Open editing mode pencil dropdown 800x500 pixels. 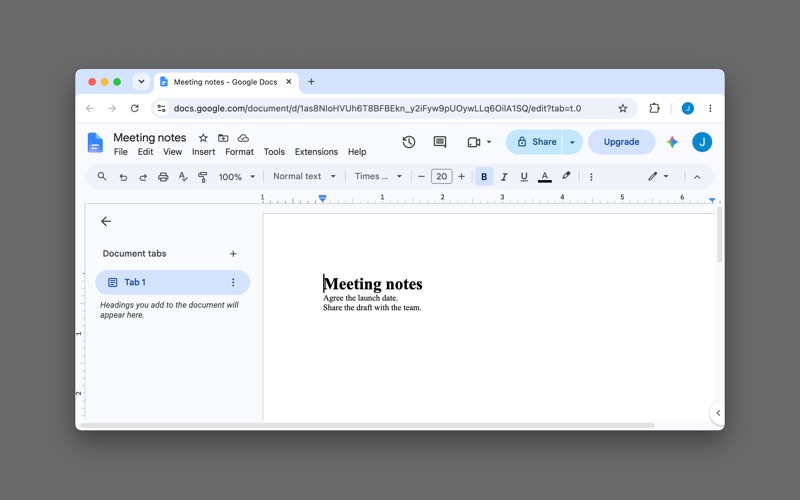(658, 177)
